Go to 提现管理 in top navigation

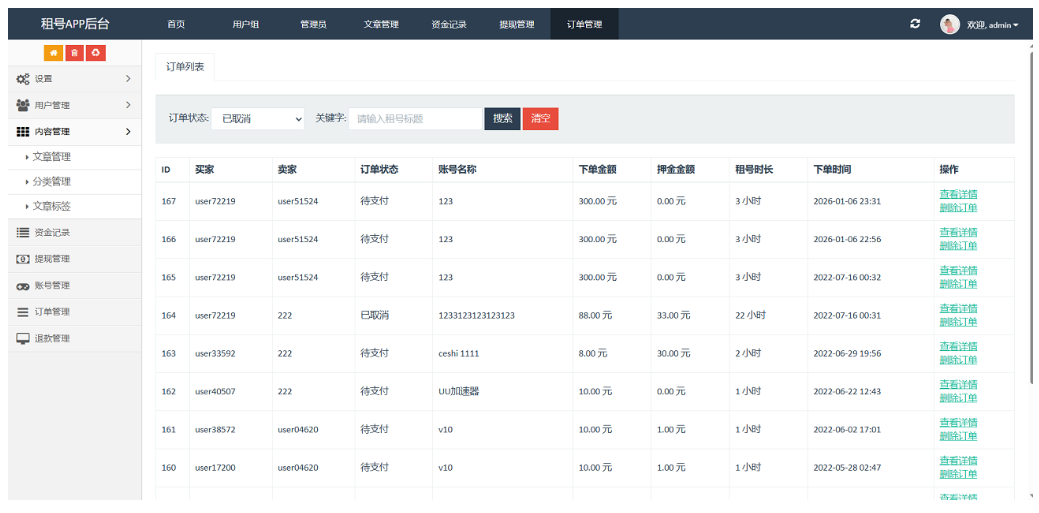tap(516, 24)
